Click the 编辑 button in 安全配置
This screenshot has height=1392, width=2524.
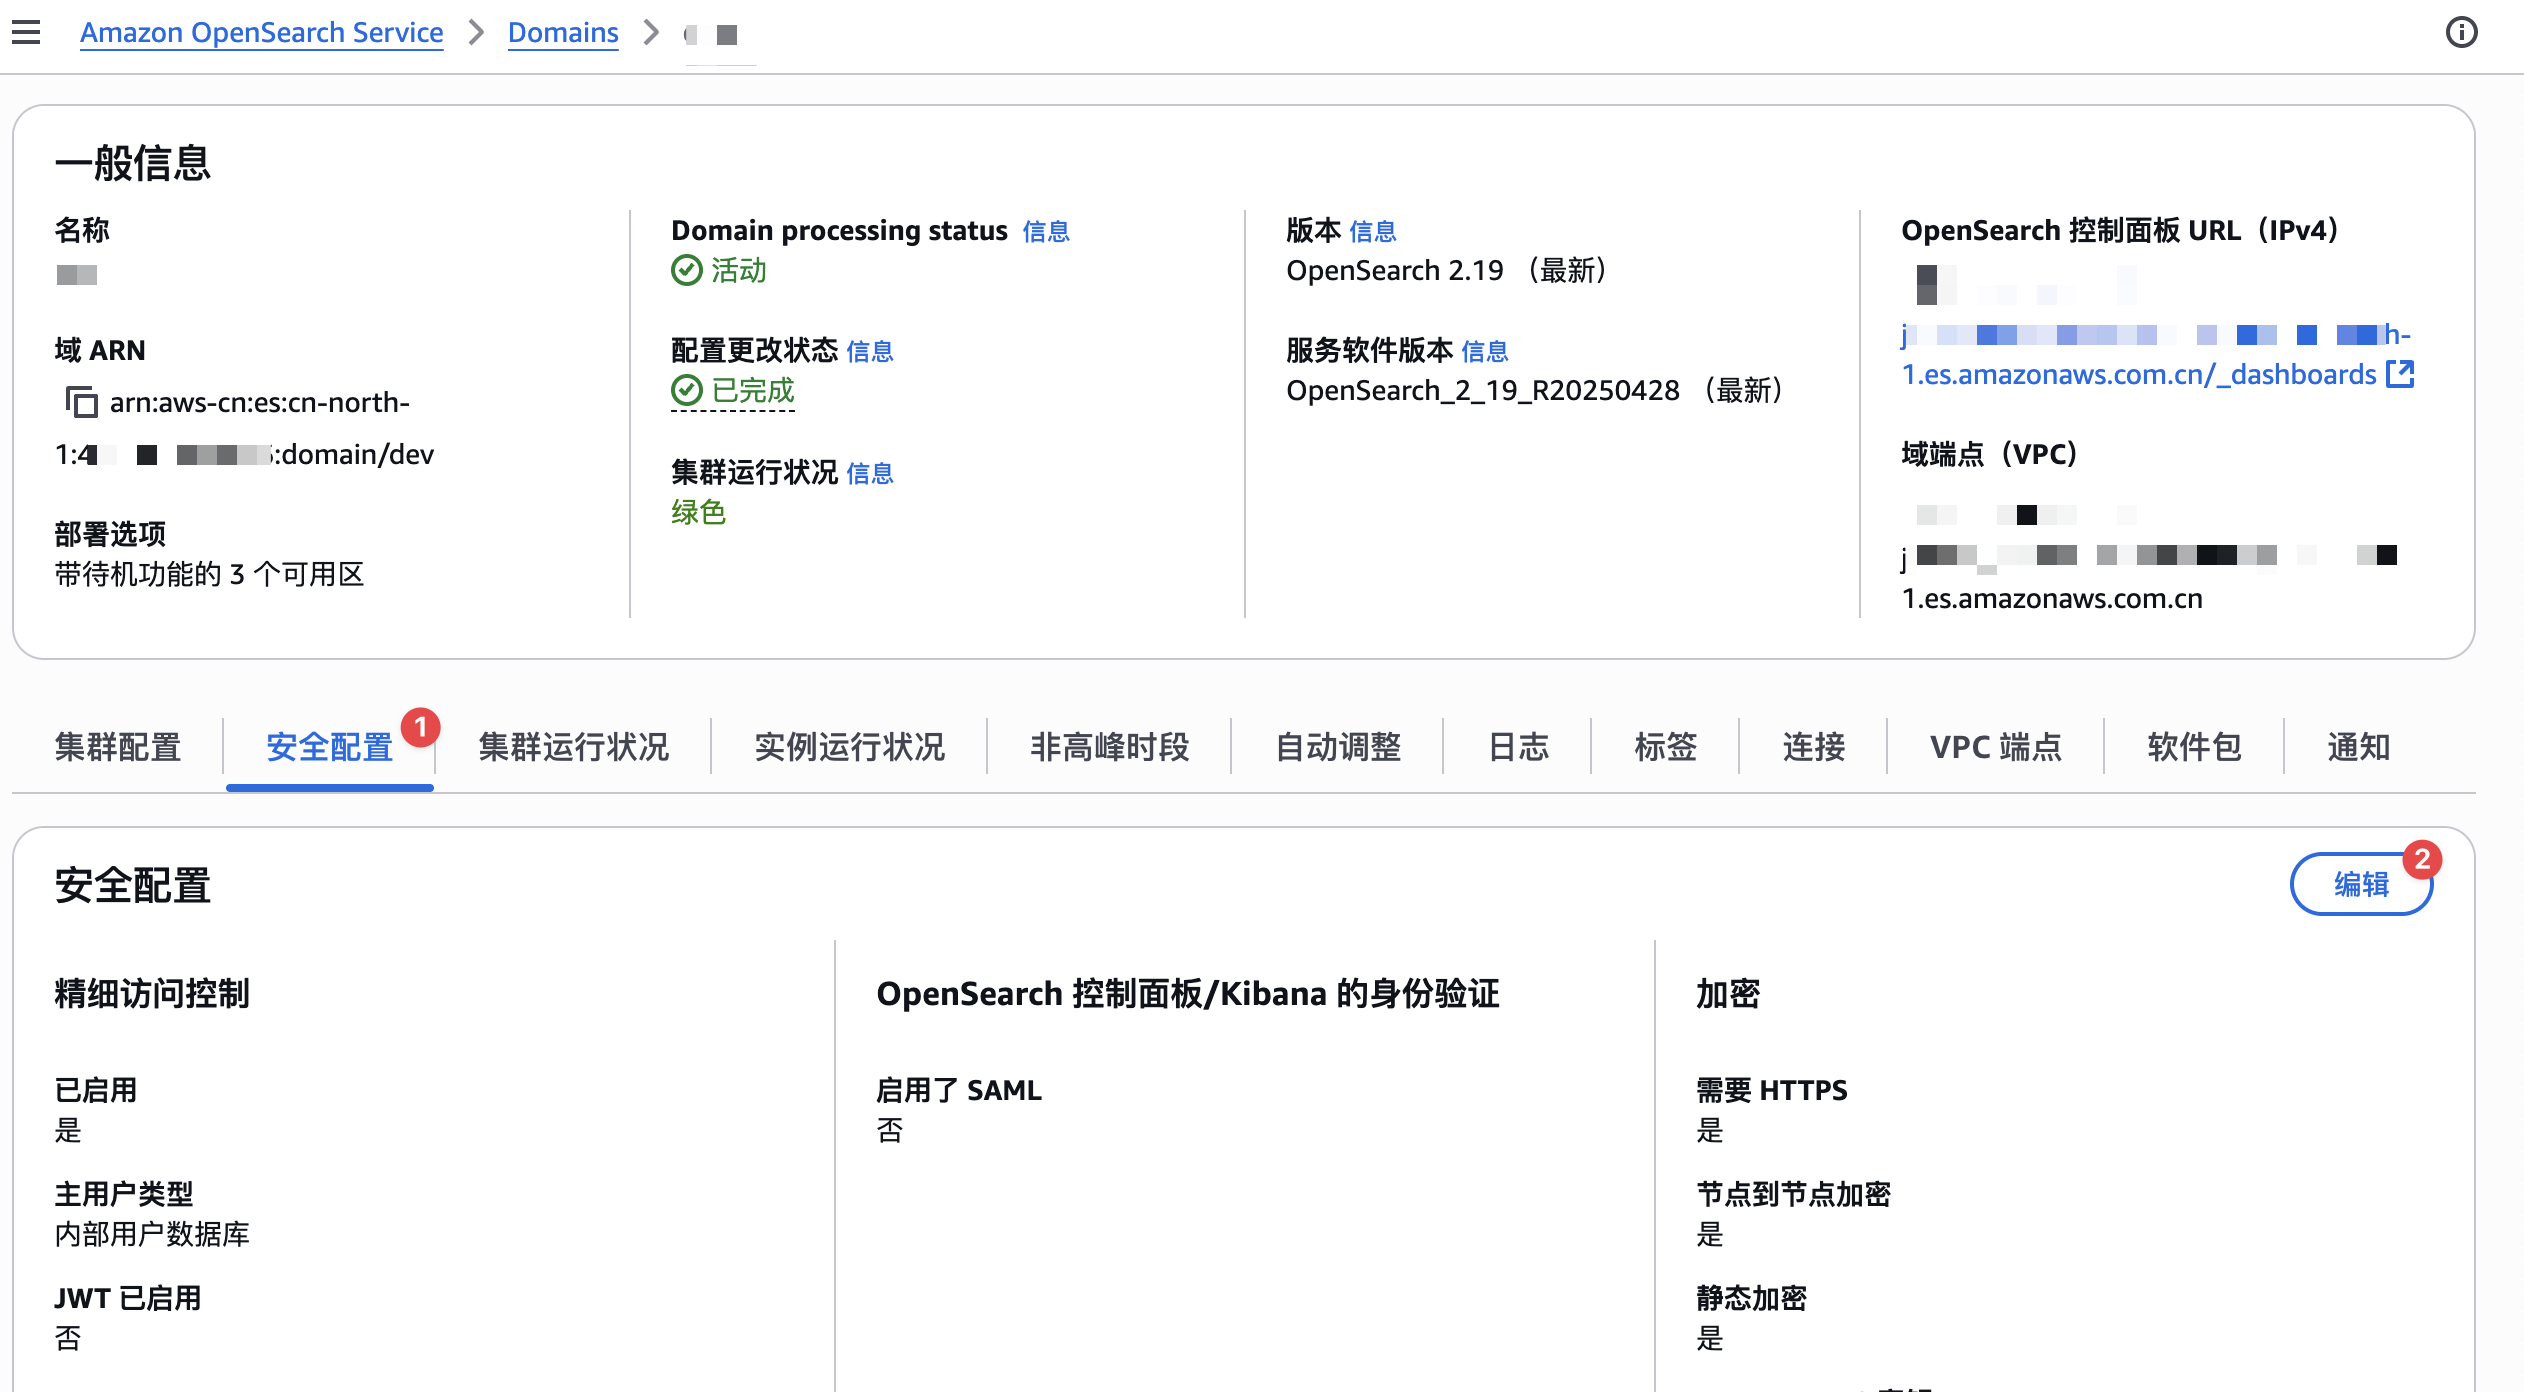[2360, 884]
